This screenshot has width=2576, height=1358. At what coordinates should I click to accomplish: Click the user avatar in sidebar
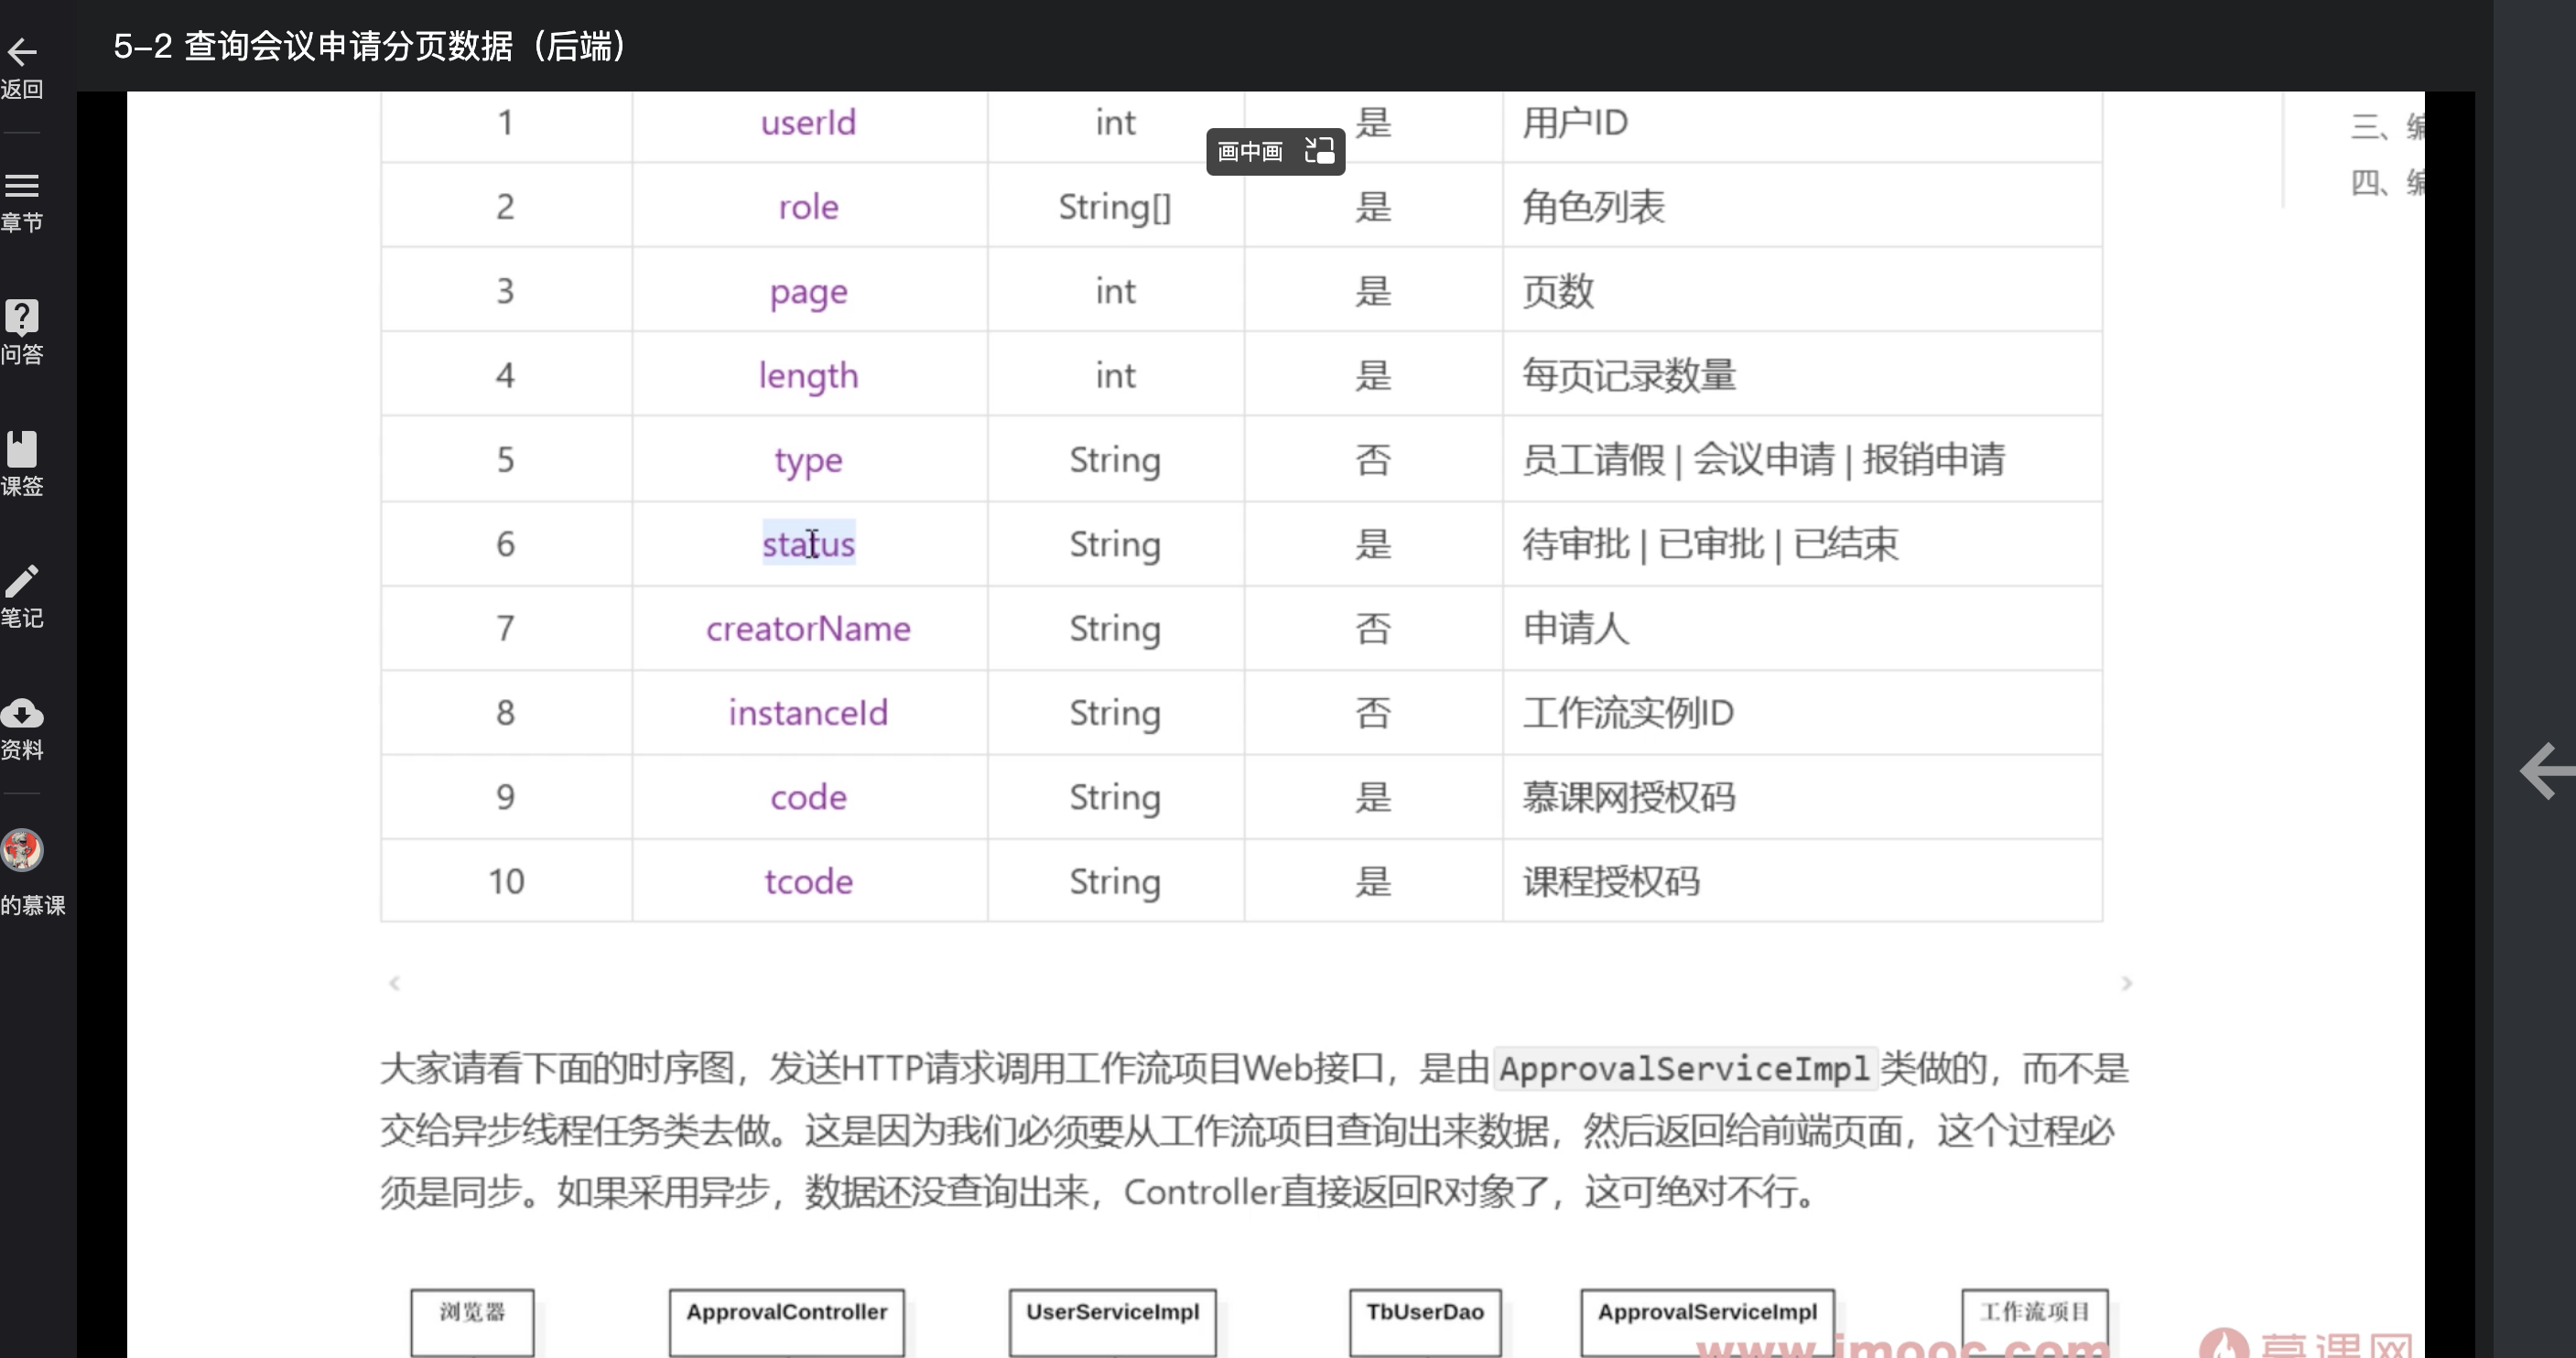coord(22,850)
